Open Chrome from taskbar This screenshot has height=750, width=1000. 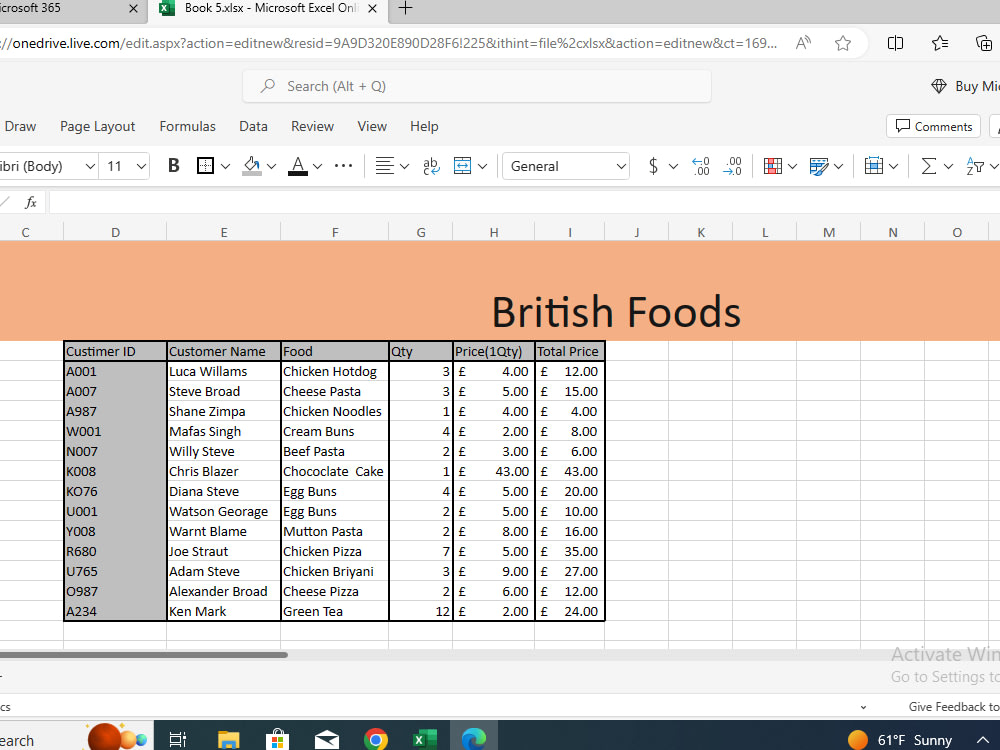pyautogui.click(x=376, y=739)
